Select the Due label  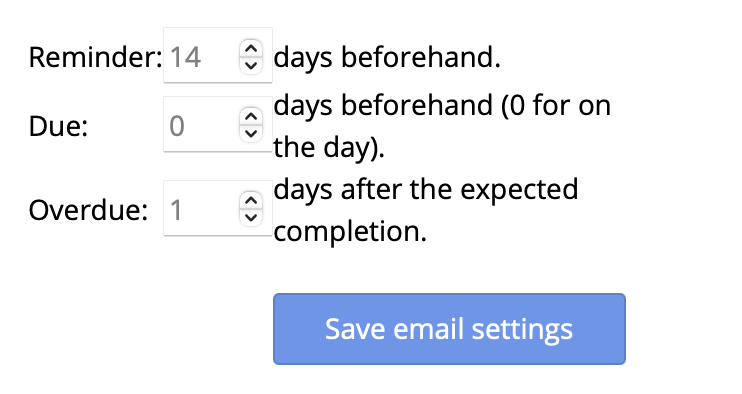coord(59,126)
